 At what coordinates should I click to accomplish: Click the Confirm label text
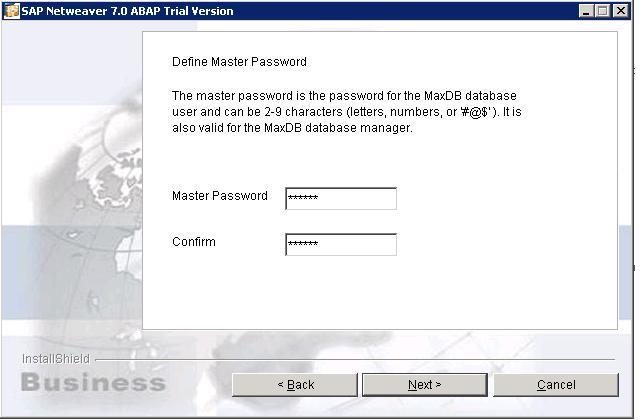[x=193, y=242]
